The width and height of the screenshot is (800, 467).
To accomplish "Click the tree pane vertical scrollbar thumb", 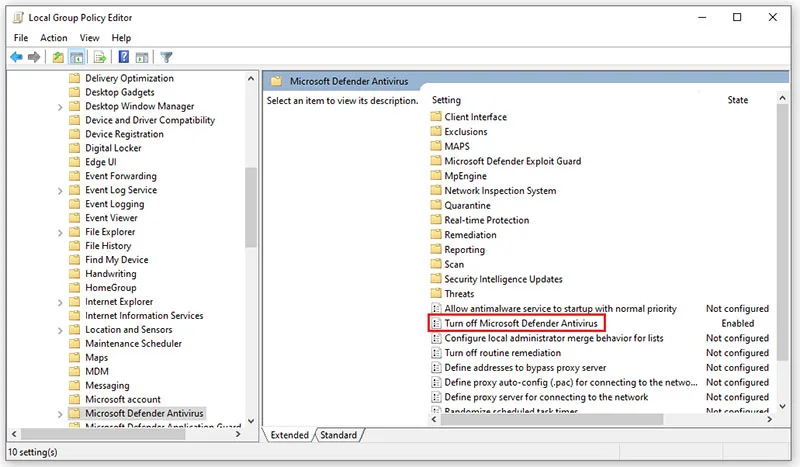I will (251, 207).
